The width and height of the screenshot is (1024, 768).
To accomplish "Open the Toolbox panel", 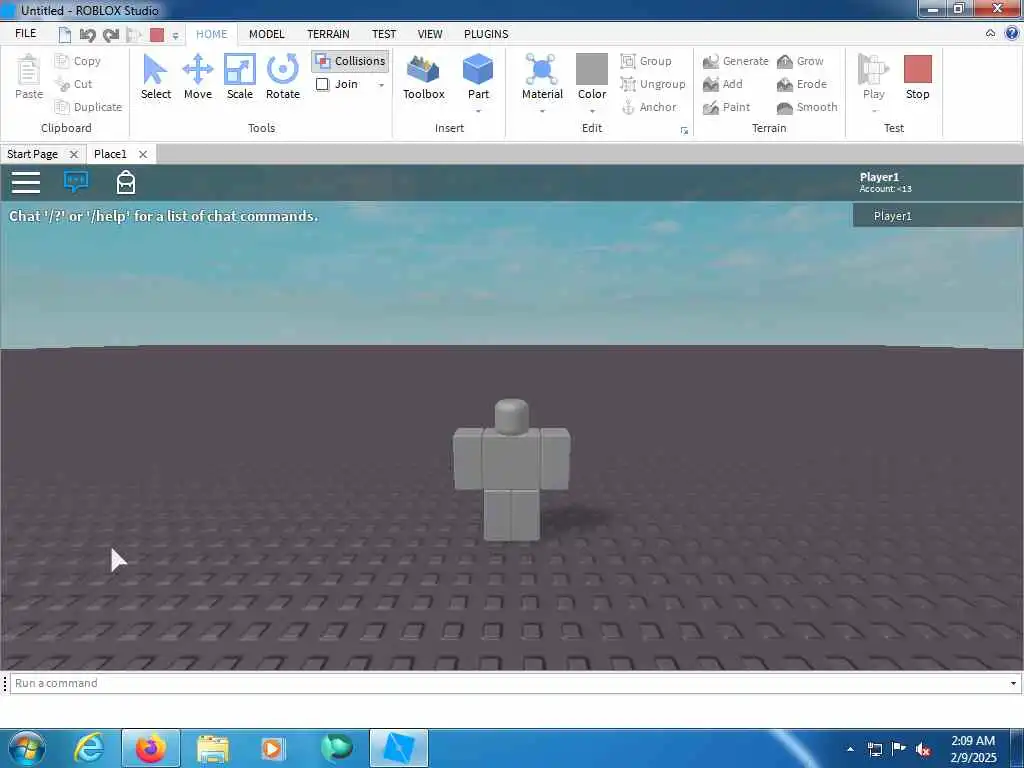I will click(424, 76).
